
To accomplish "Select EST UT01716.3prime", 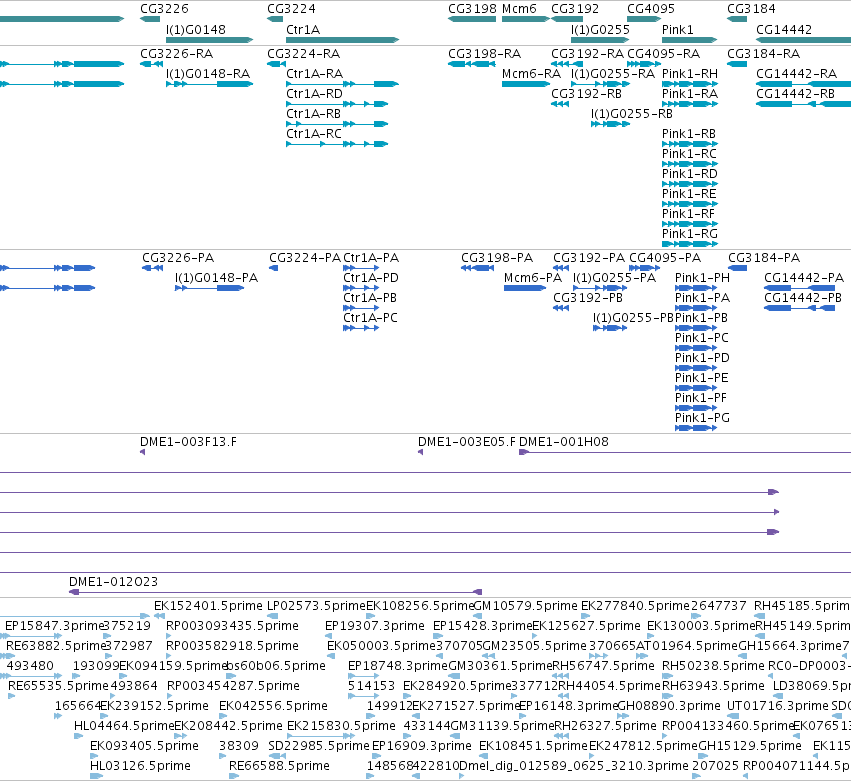I will point(777,706).
